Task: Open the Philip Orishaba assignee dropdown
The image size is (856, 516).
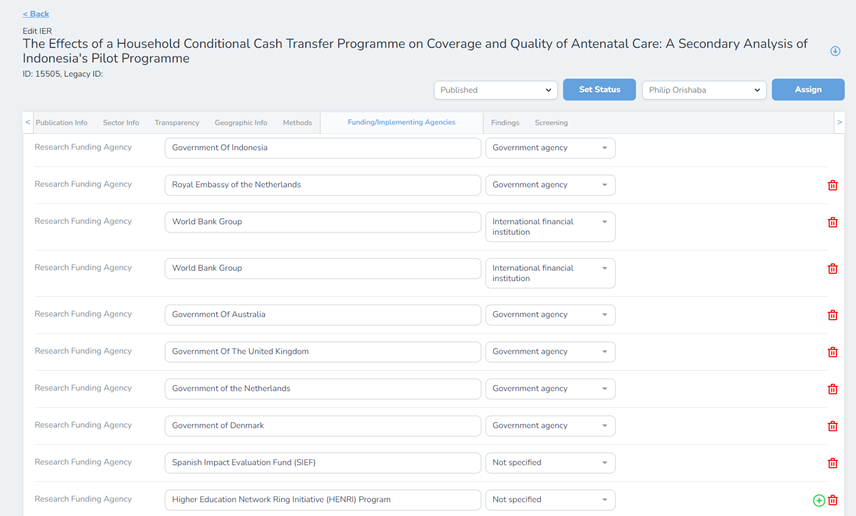Action: tap(703, 90)
